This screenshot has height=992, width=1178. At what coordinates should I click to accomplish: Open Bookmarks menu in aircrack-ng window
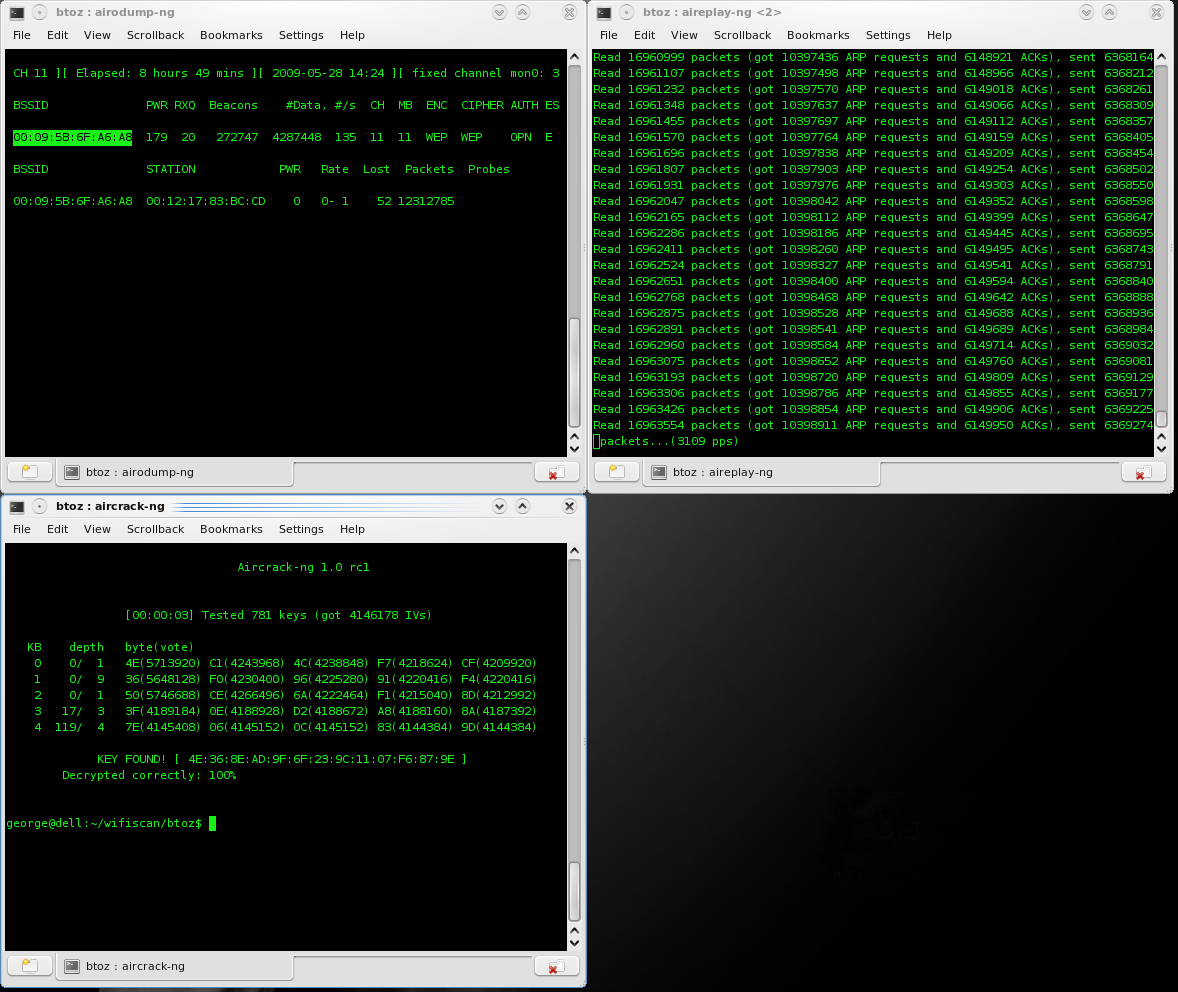click(x=231, y=529)
